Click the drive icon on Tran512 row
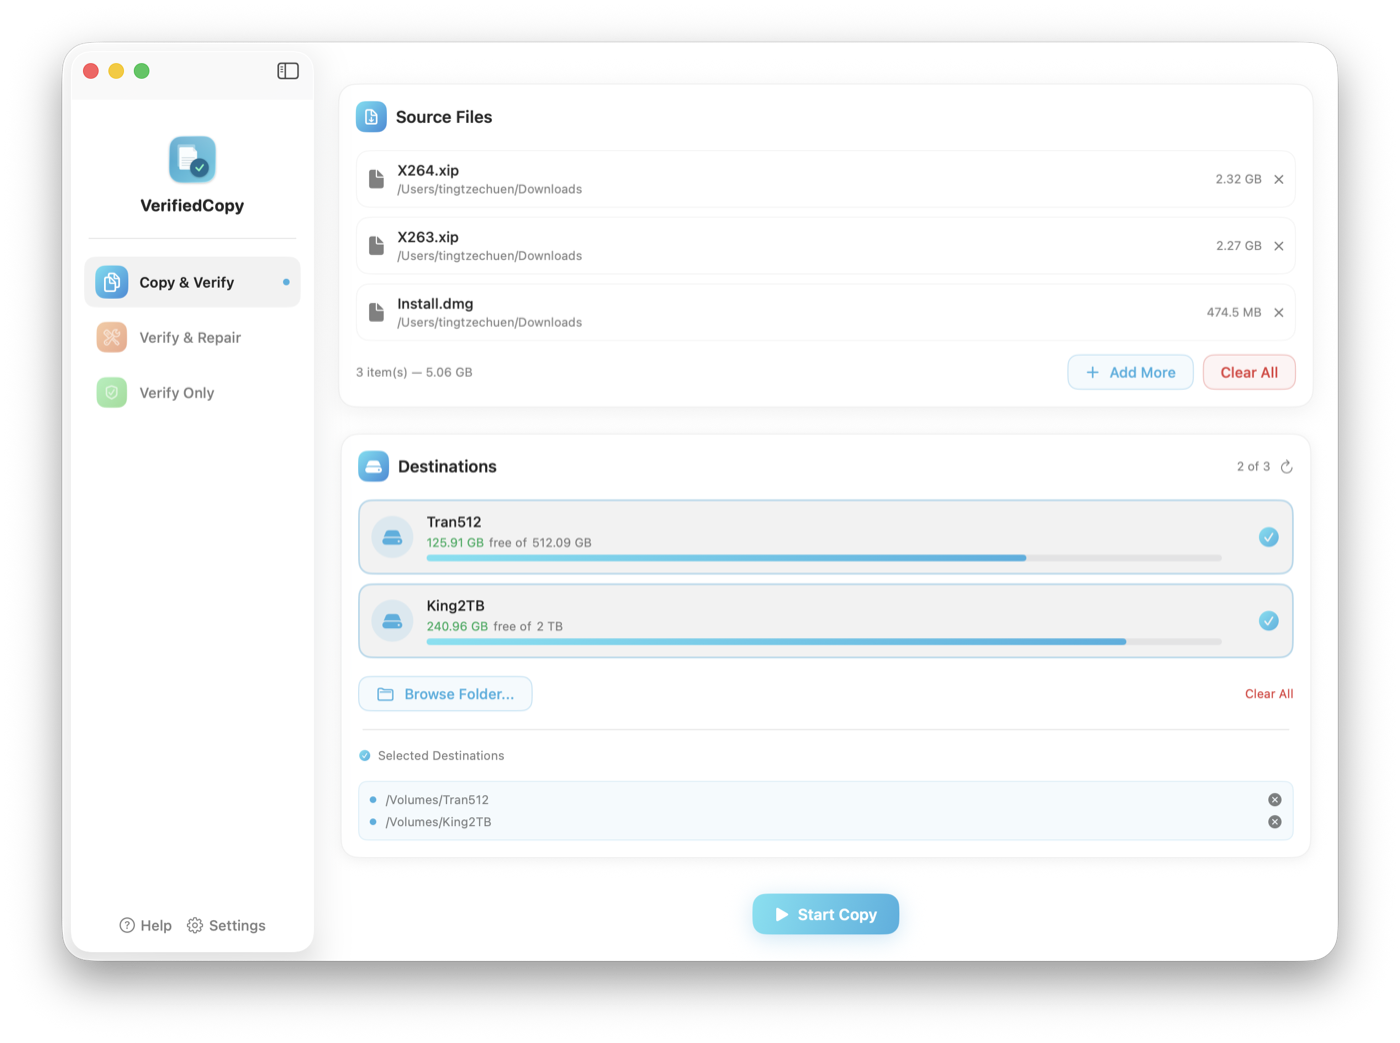 [392, 537]
